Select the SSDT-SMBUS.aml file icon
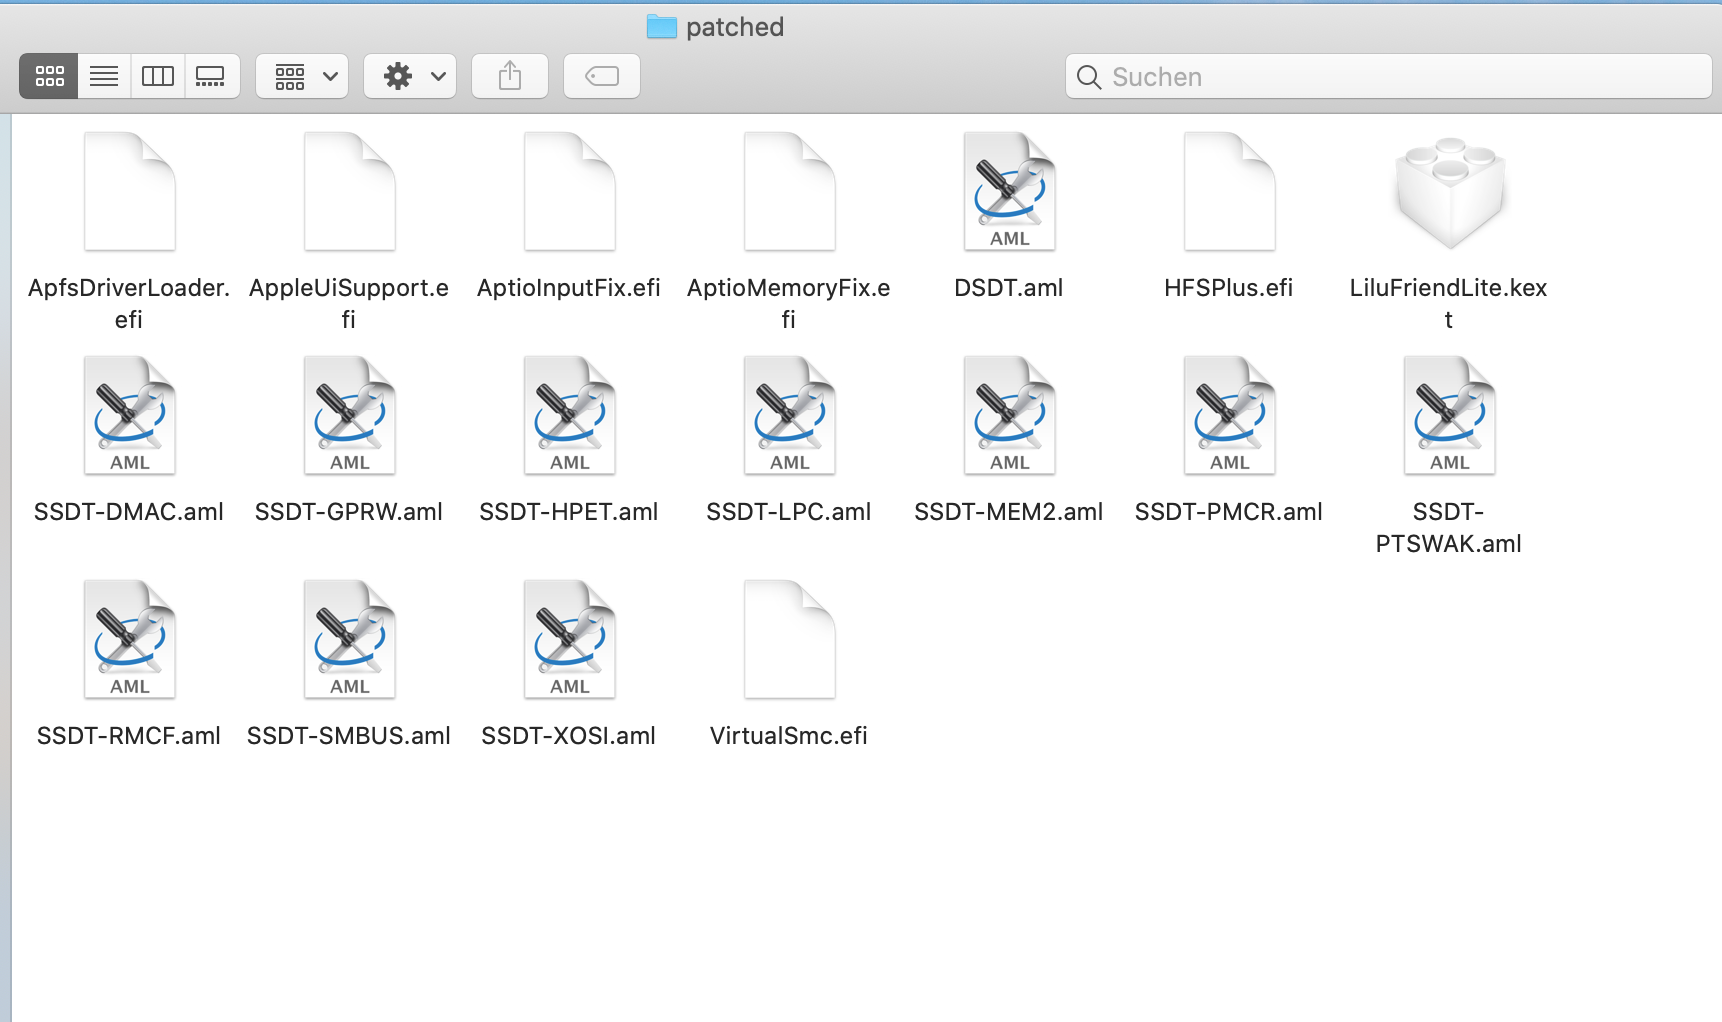 [x=350, y=639]
